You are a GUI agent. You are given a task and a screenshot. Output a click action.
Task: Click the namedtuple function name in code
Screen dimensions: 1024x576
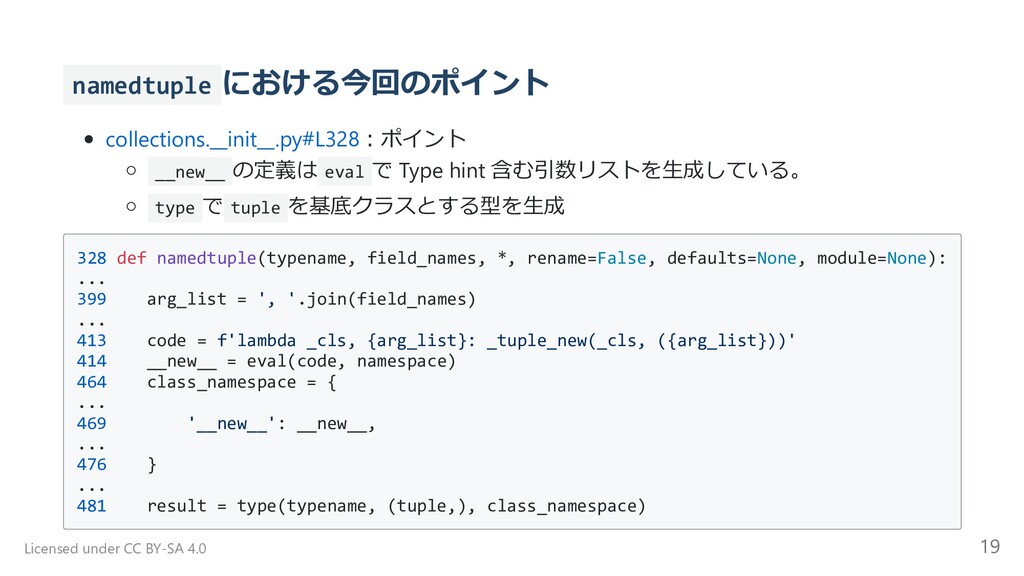pos(206,258)
